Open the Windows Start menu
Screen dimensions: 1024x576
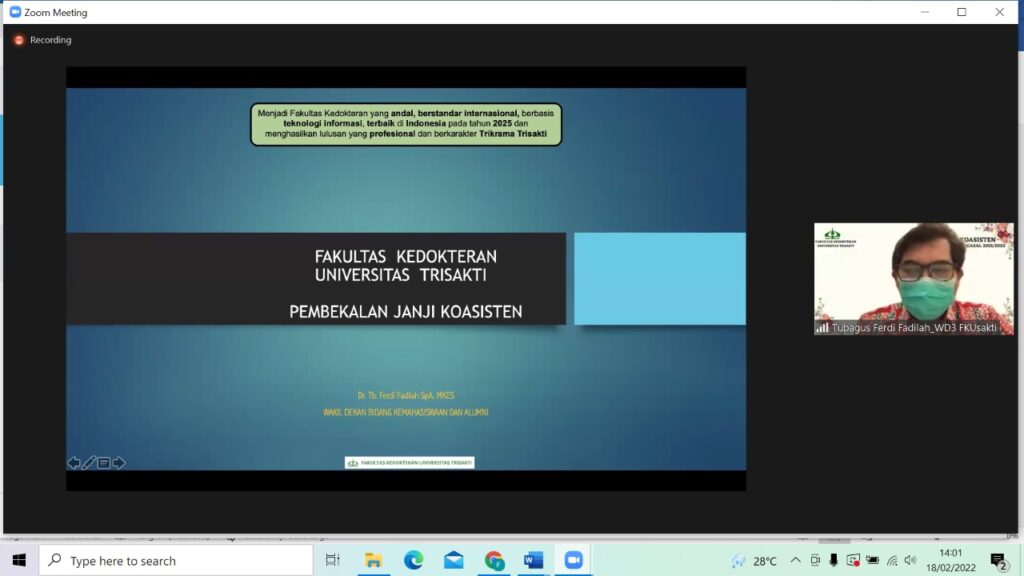point(19,560)
